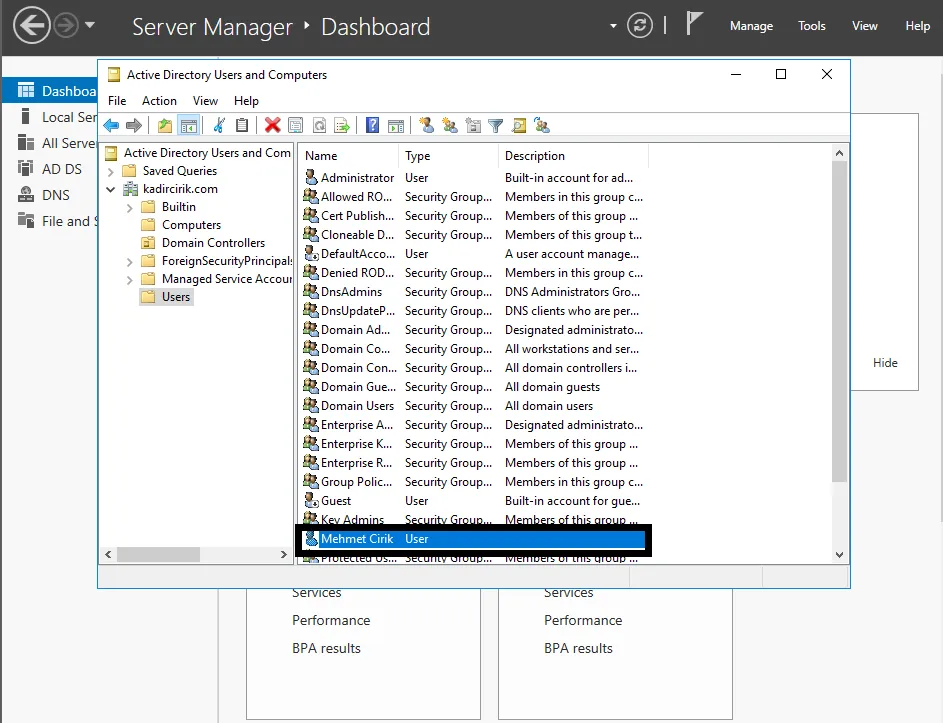Click the list pane scroll up arrow
Screen dimensions: 943x723
click(840, 153)
